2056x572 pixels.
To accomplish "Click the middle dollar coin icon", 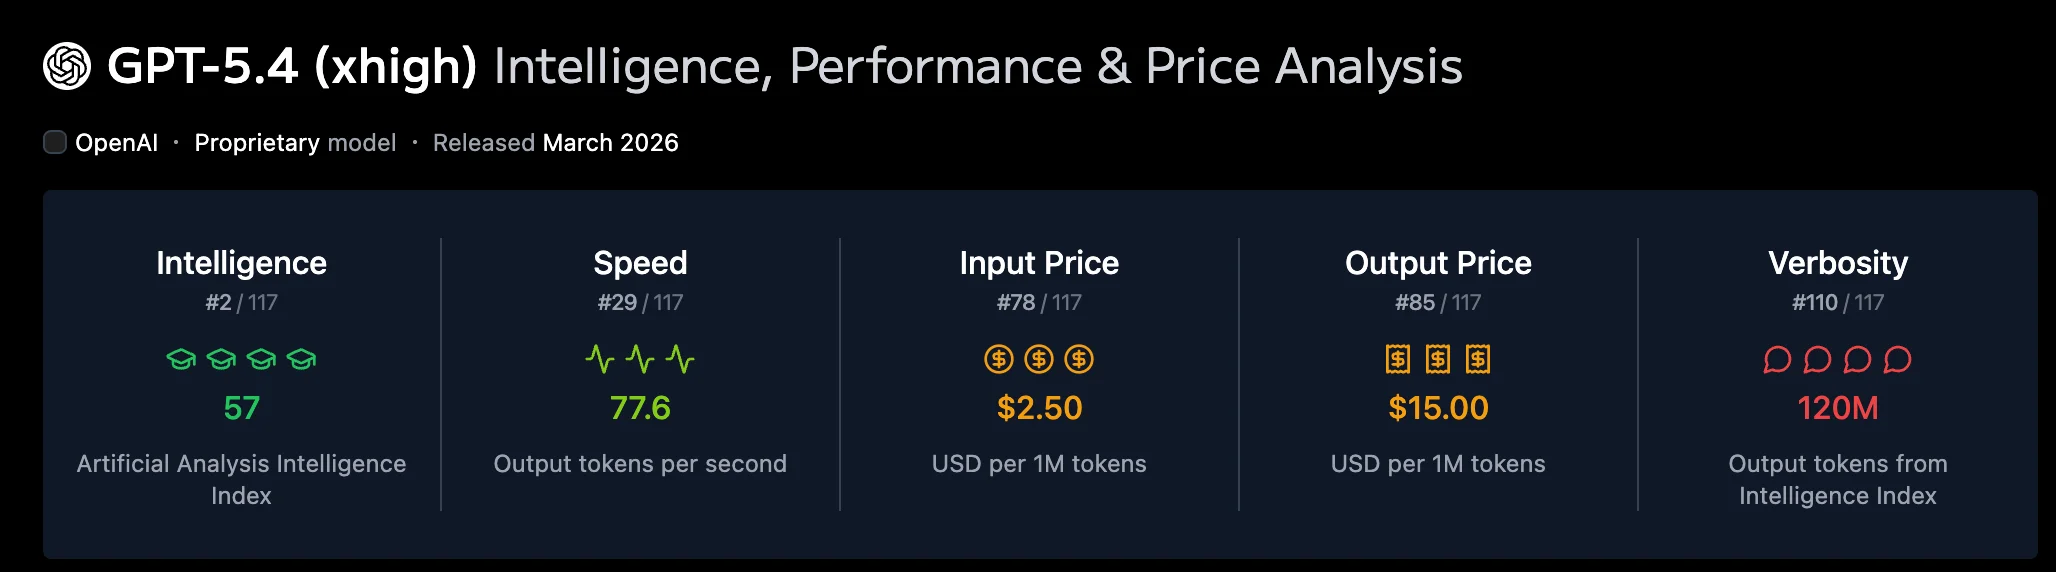I will [1039, 359].
